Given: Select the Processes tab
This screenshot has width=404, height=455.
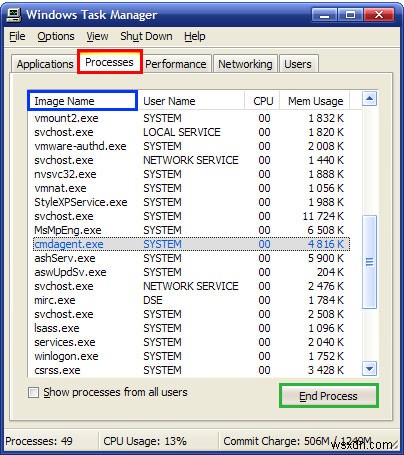Looking at the screenshot, I should pyautogui.click(x=110, y=62).
